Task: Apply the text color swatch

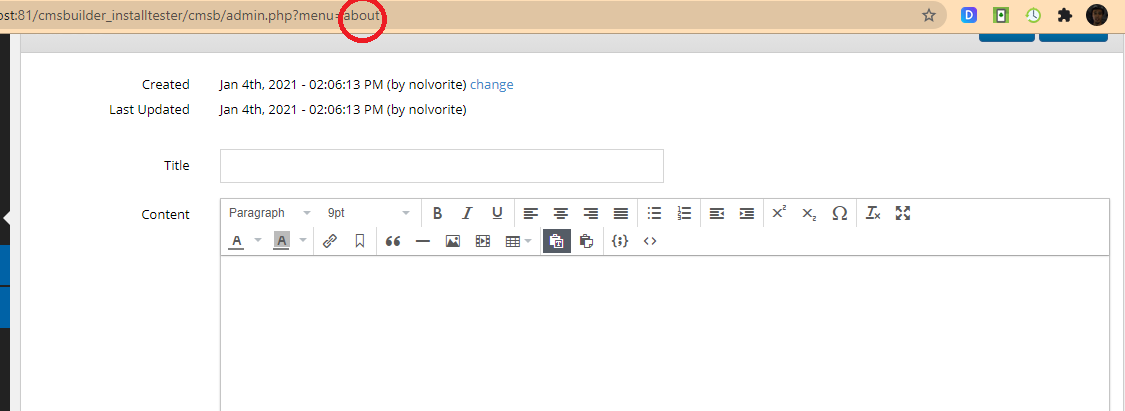Action: point(237,241)
